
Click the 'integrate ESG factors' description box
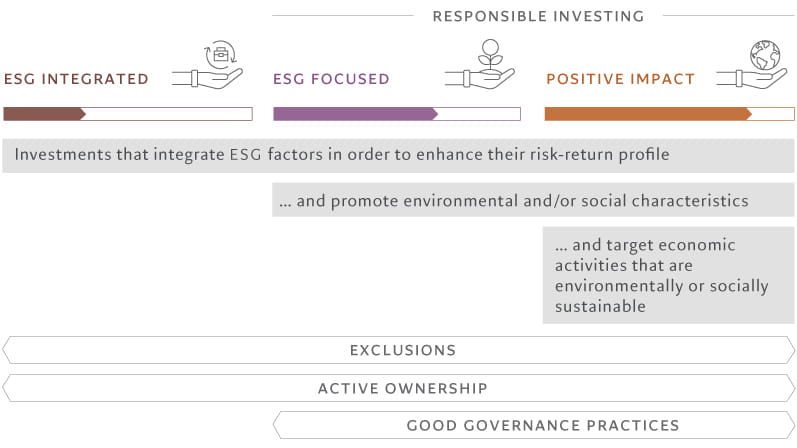(398, 155)
